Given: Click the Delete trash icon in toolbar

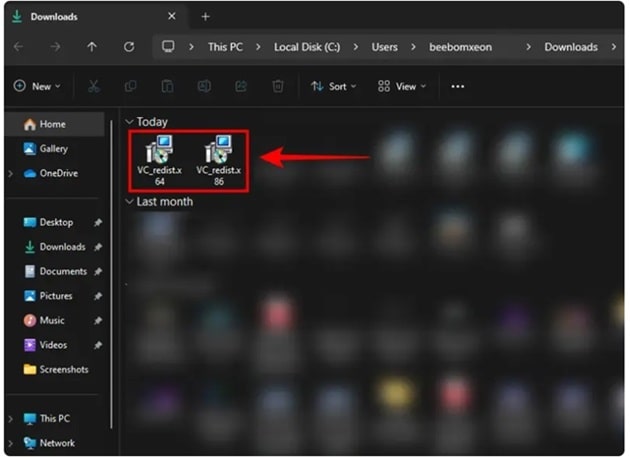Looking at the screenshot, I should [279, 87].
